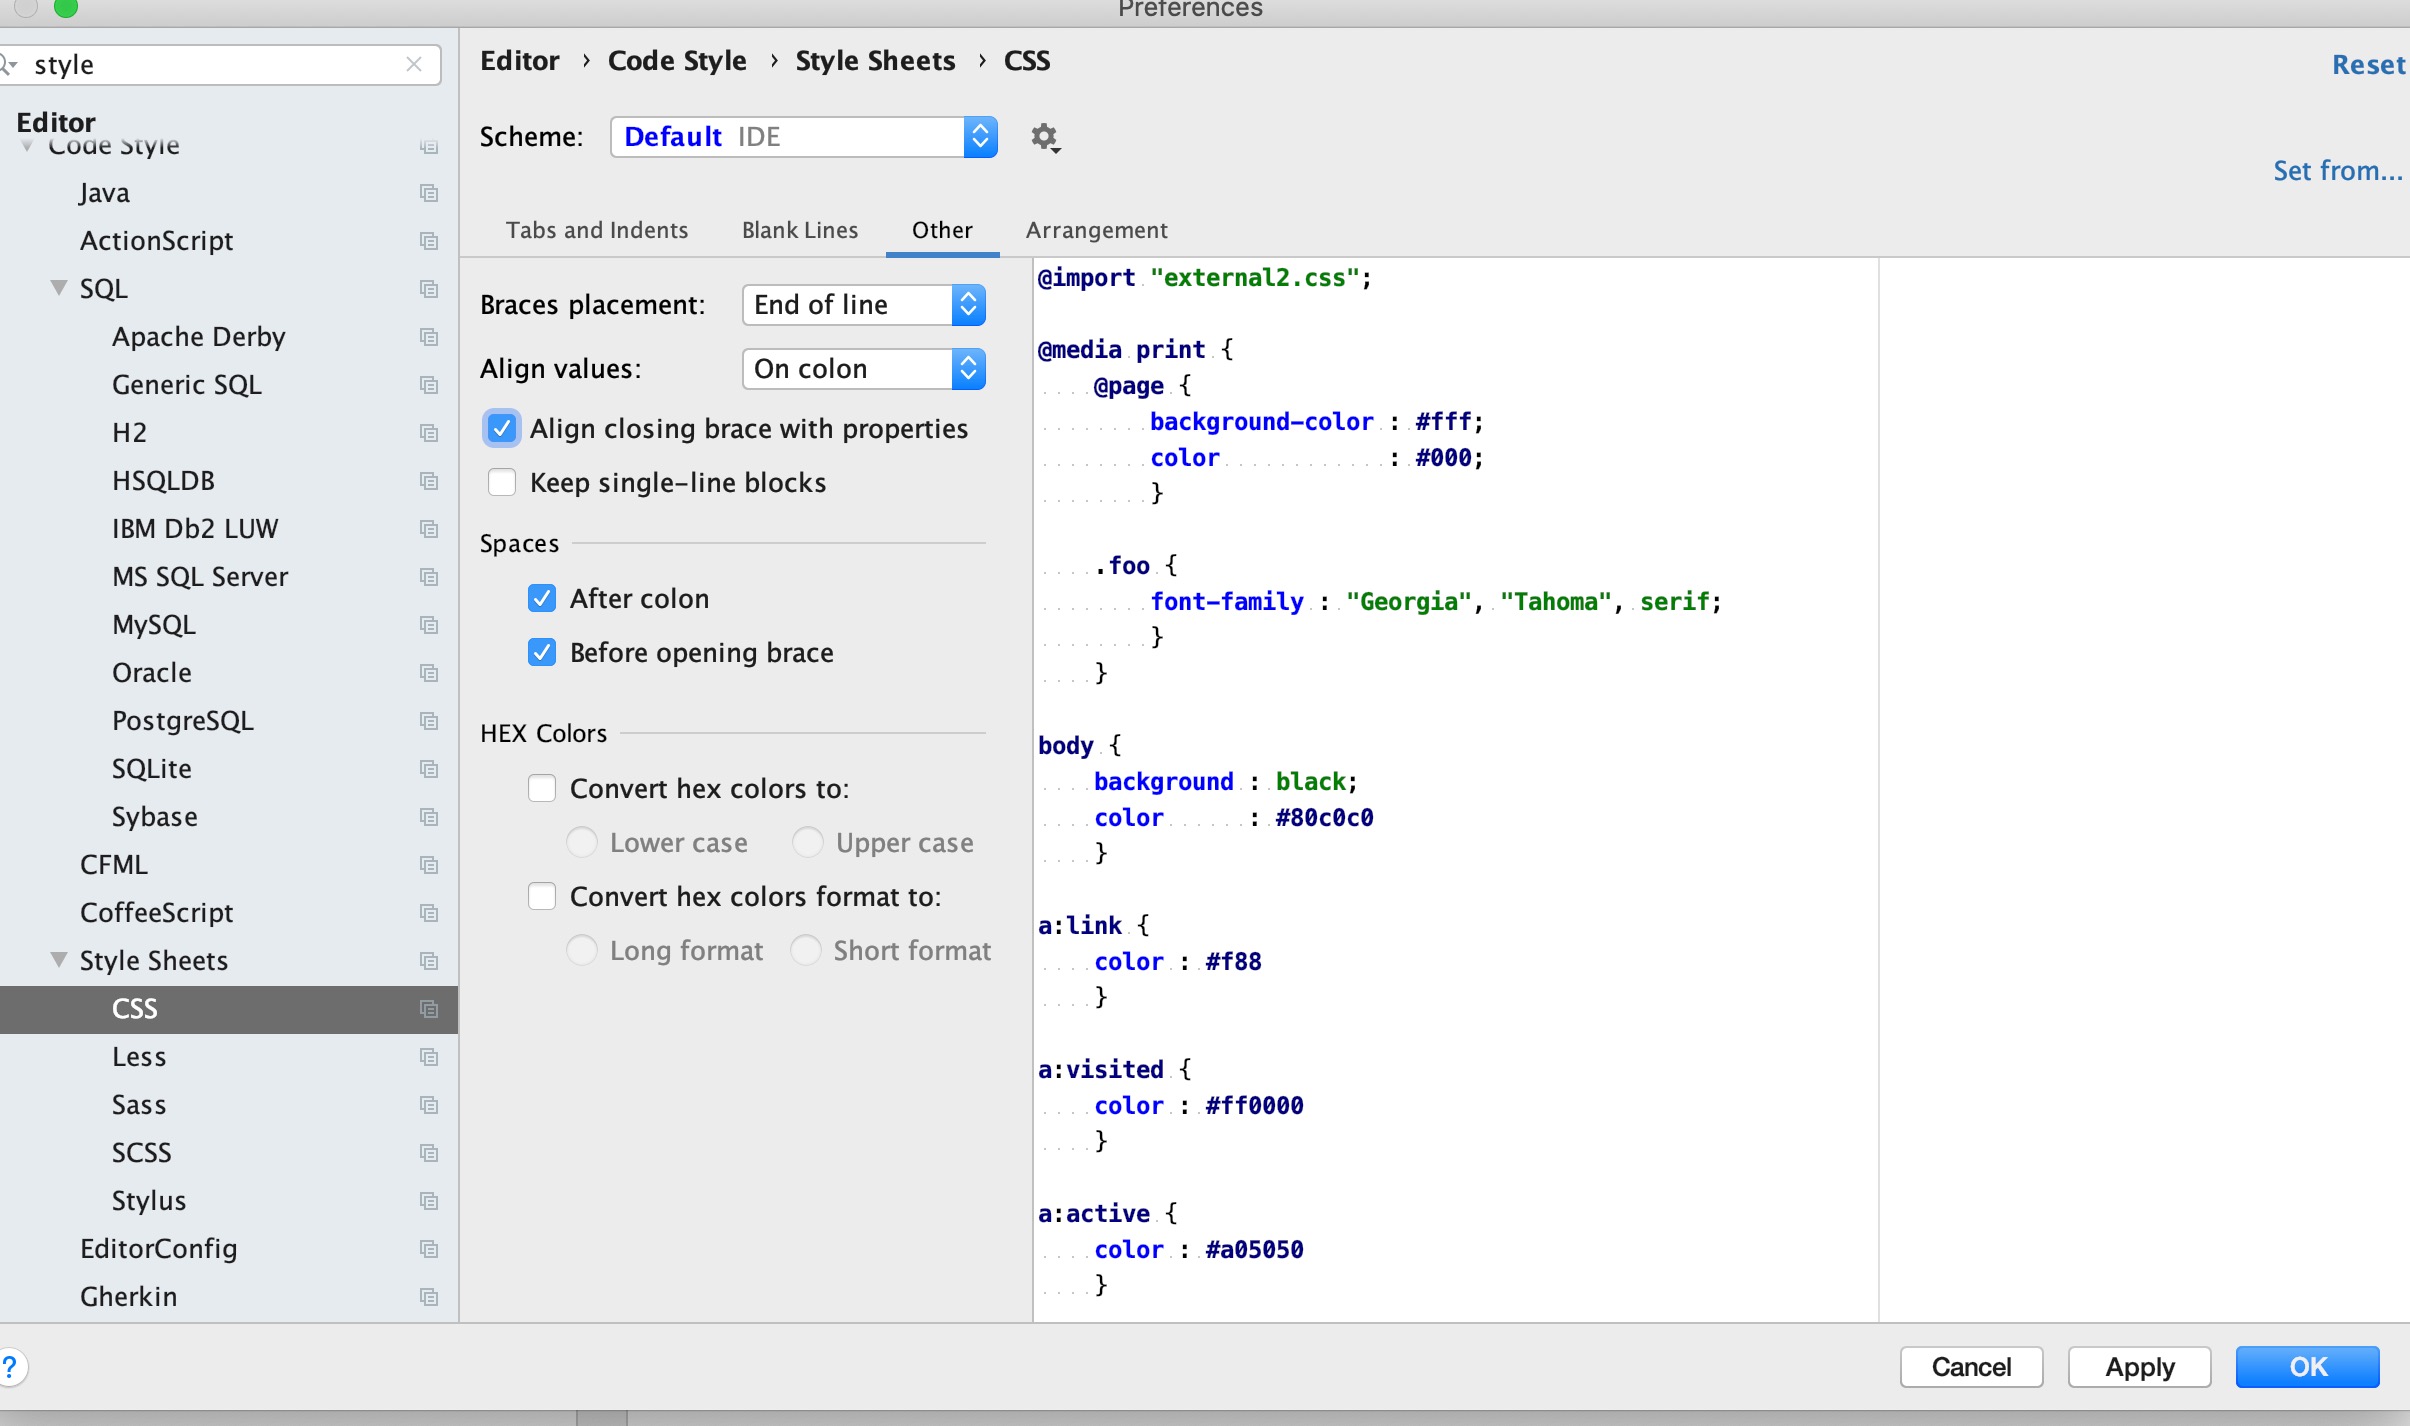The height and width of the screenshot is (1426, 2410).
Task: Switch to Tabs and Indents tab
Action: (x=597, y=230)
